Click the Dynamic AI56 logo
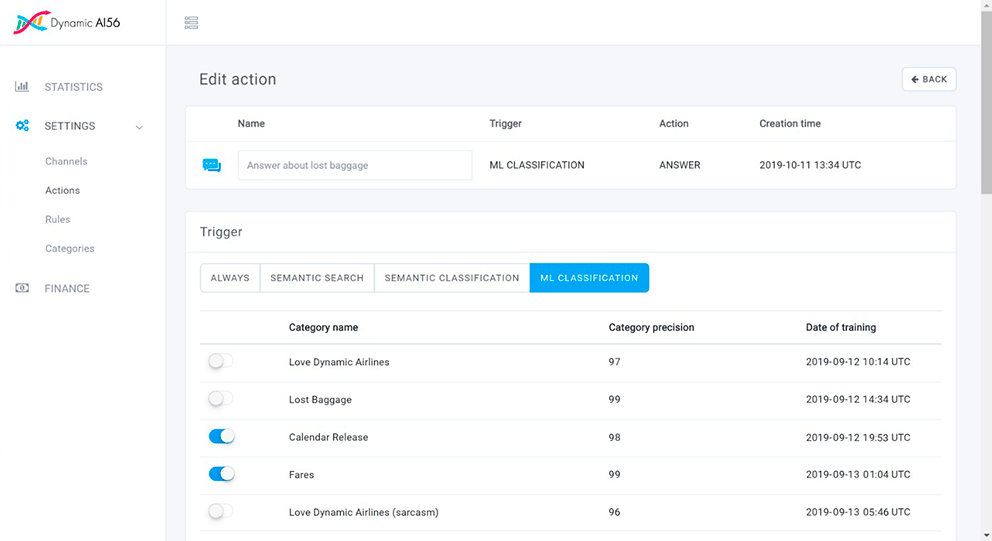Screen dimensions: 992x541 point(66,23)
